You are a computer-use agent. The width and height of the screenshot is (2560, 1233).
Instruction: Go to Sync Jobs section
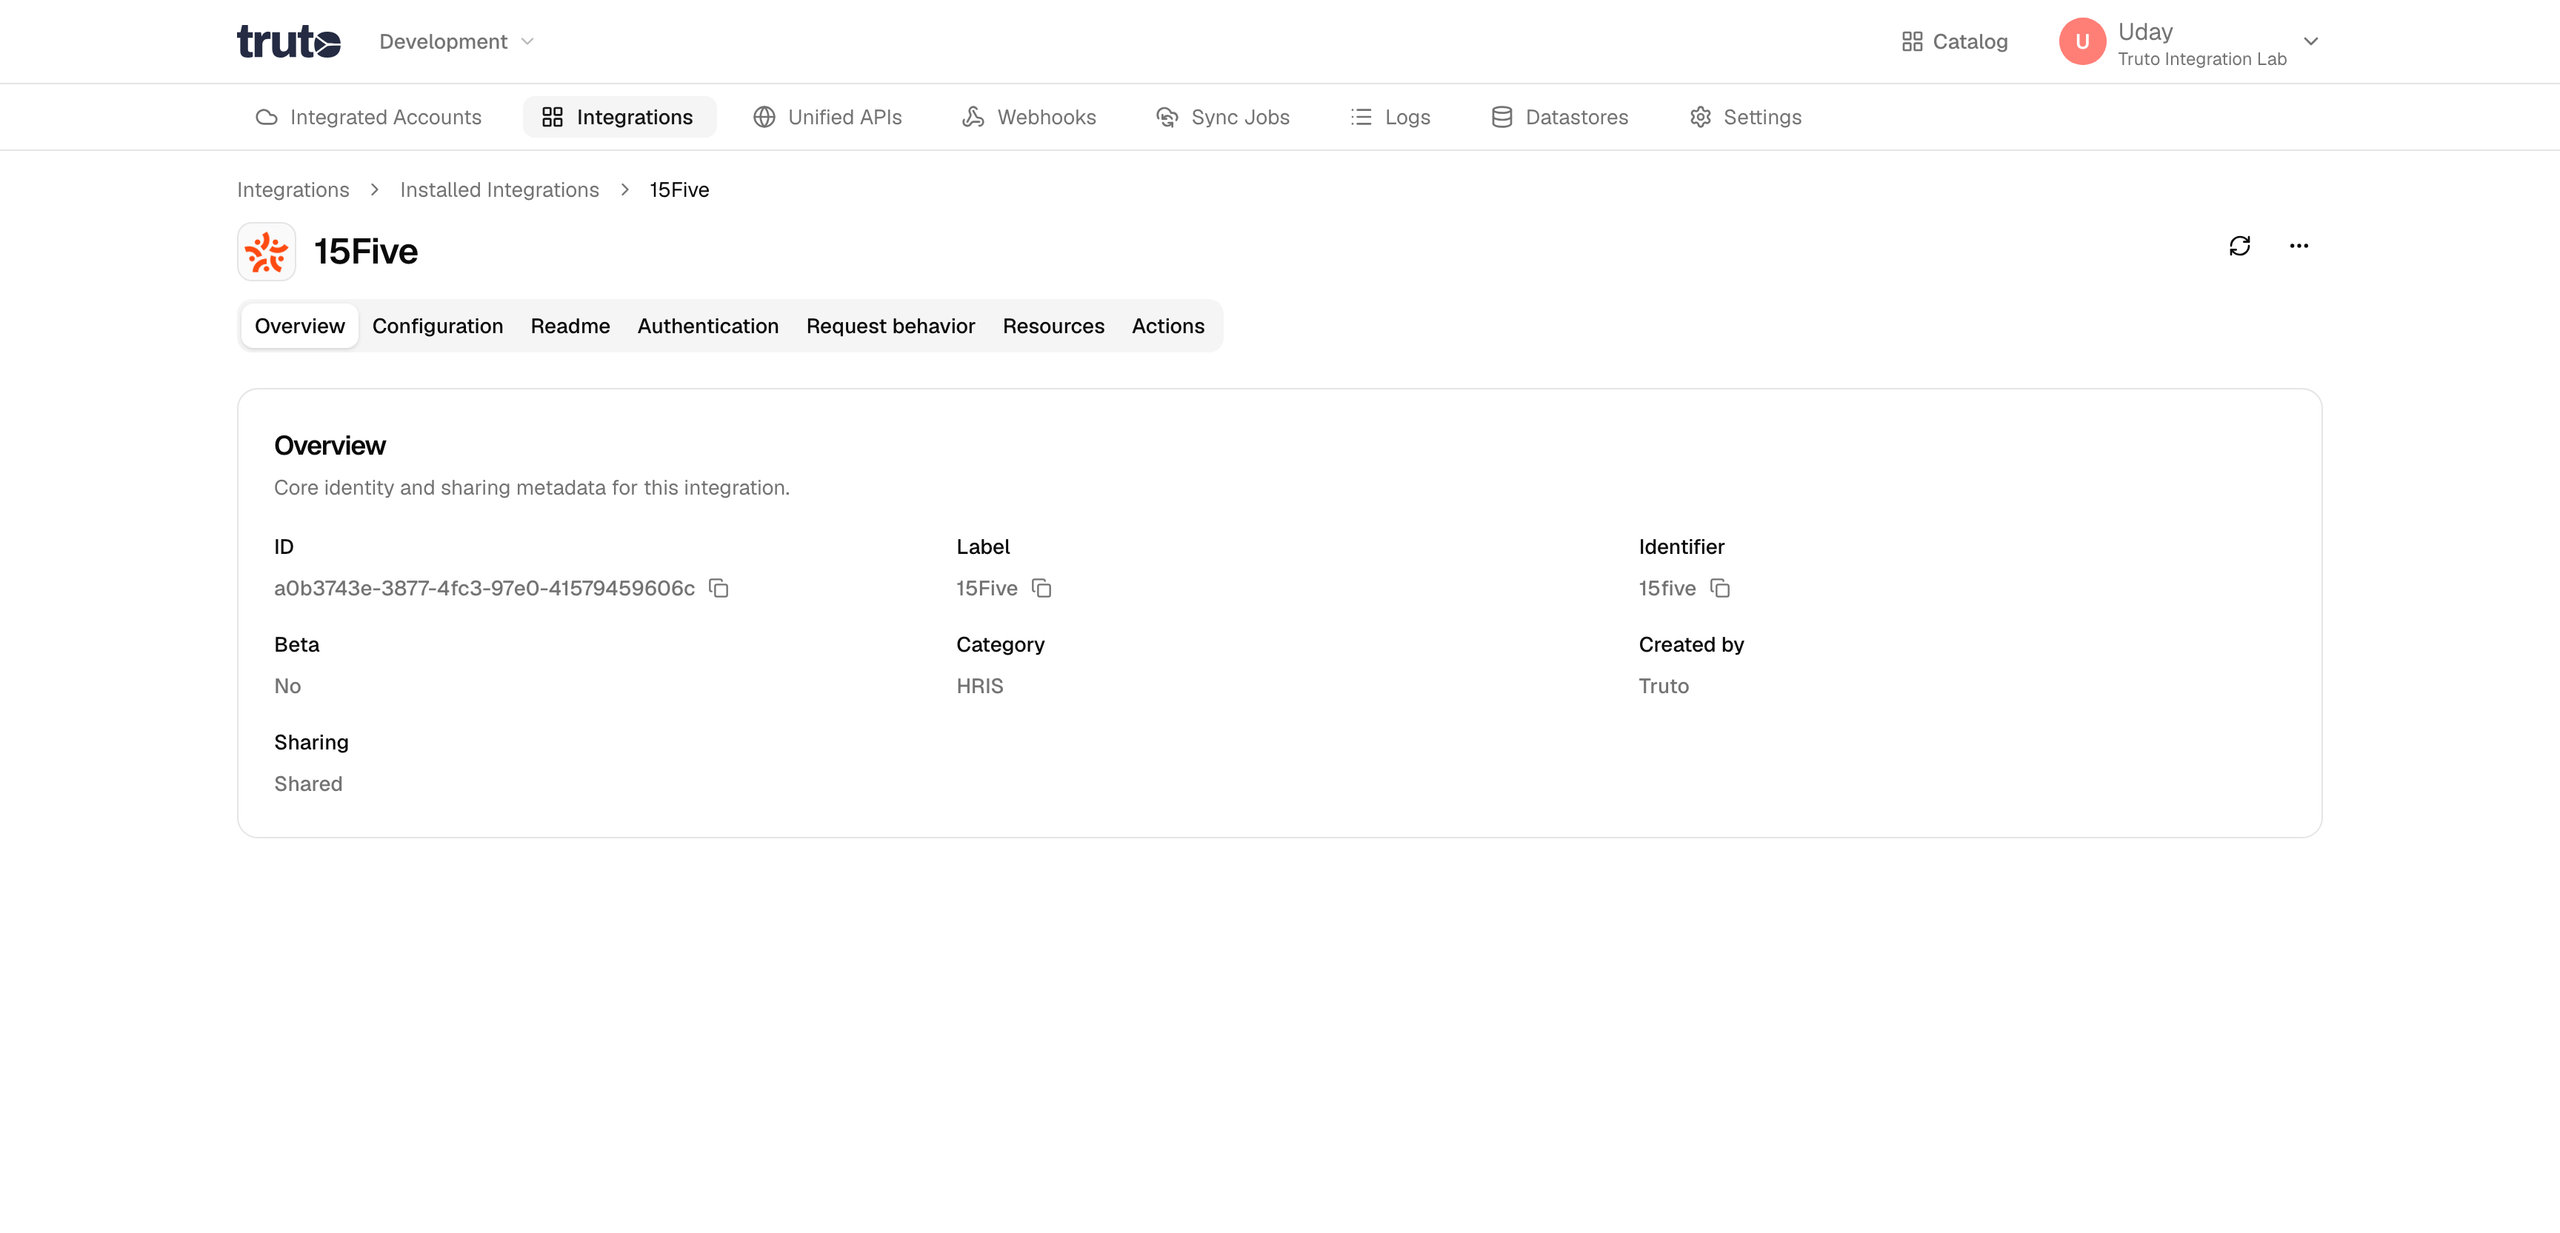1223,117
